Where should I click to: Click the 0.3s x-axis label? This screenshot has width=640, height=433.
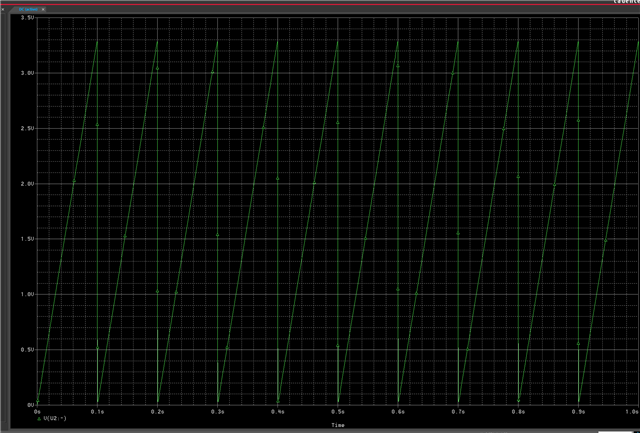(x=218, y=412)
